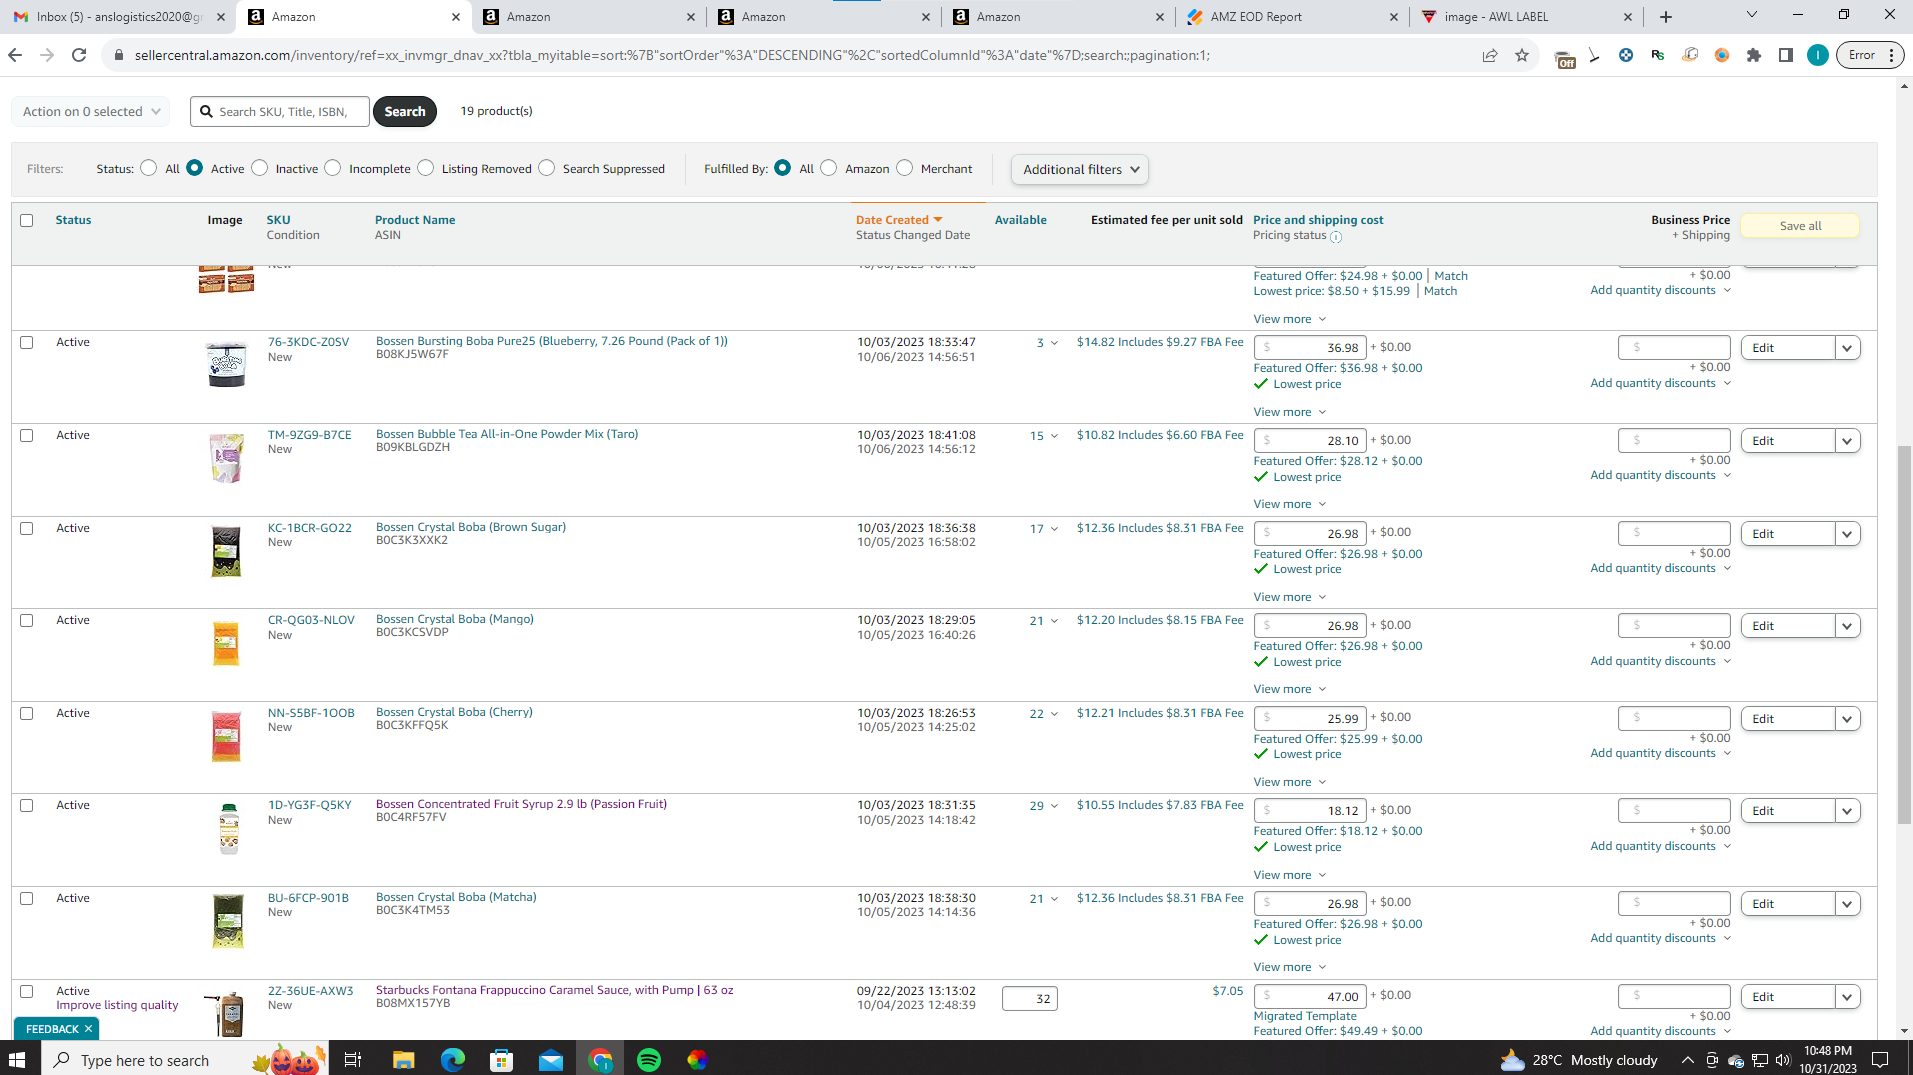The height and width of the screenshot is (1075, 1913).
Task: Expand View more for Crystal Boba Mango
Action: 1290,689
